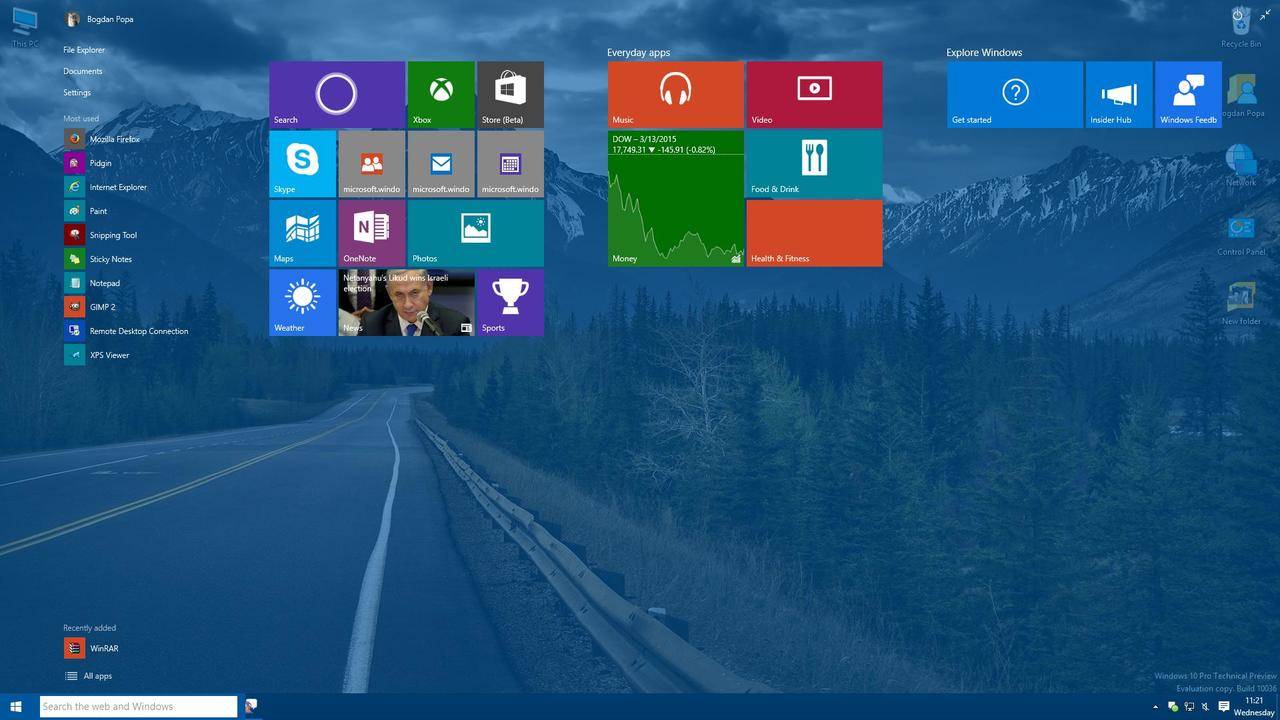The image size is (1280, 720).
Task: Open the Xbox tile
Action: pyautogui.click(x=441, y=94)
